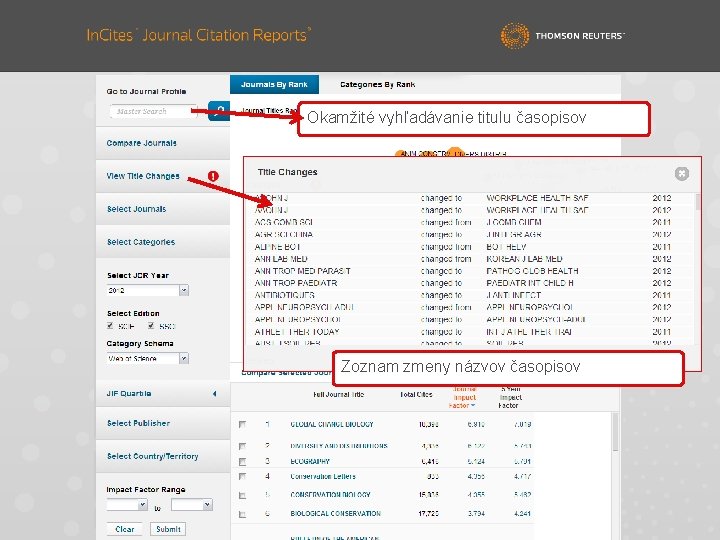Click in the Master Search field
The width and height of the screenshot is (720, 540).
click(152, 111)
